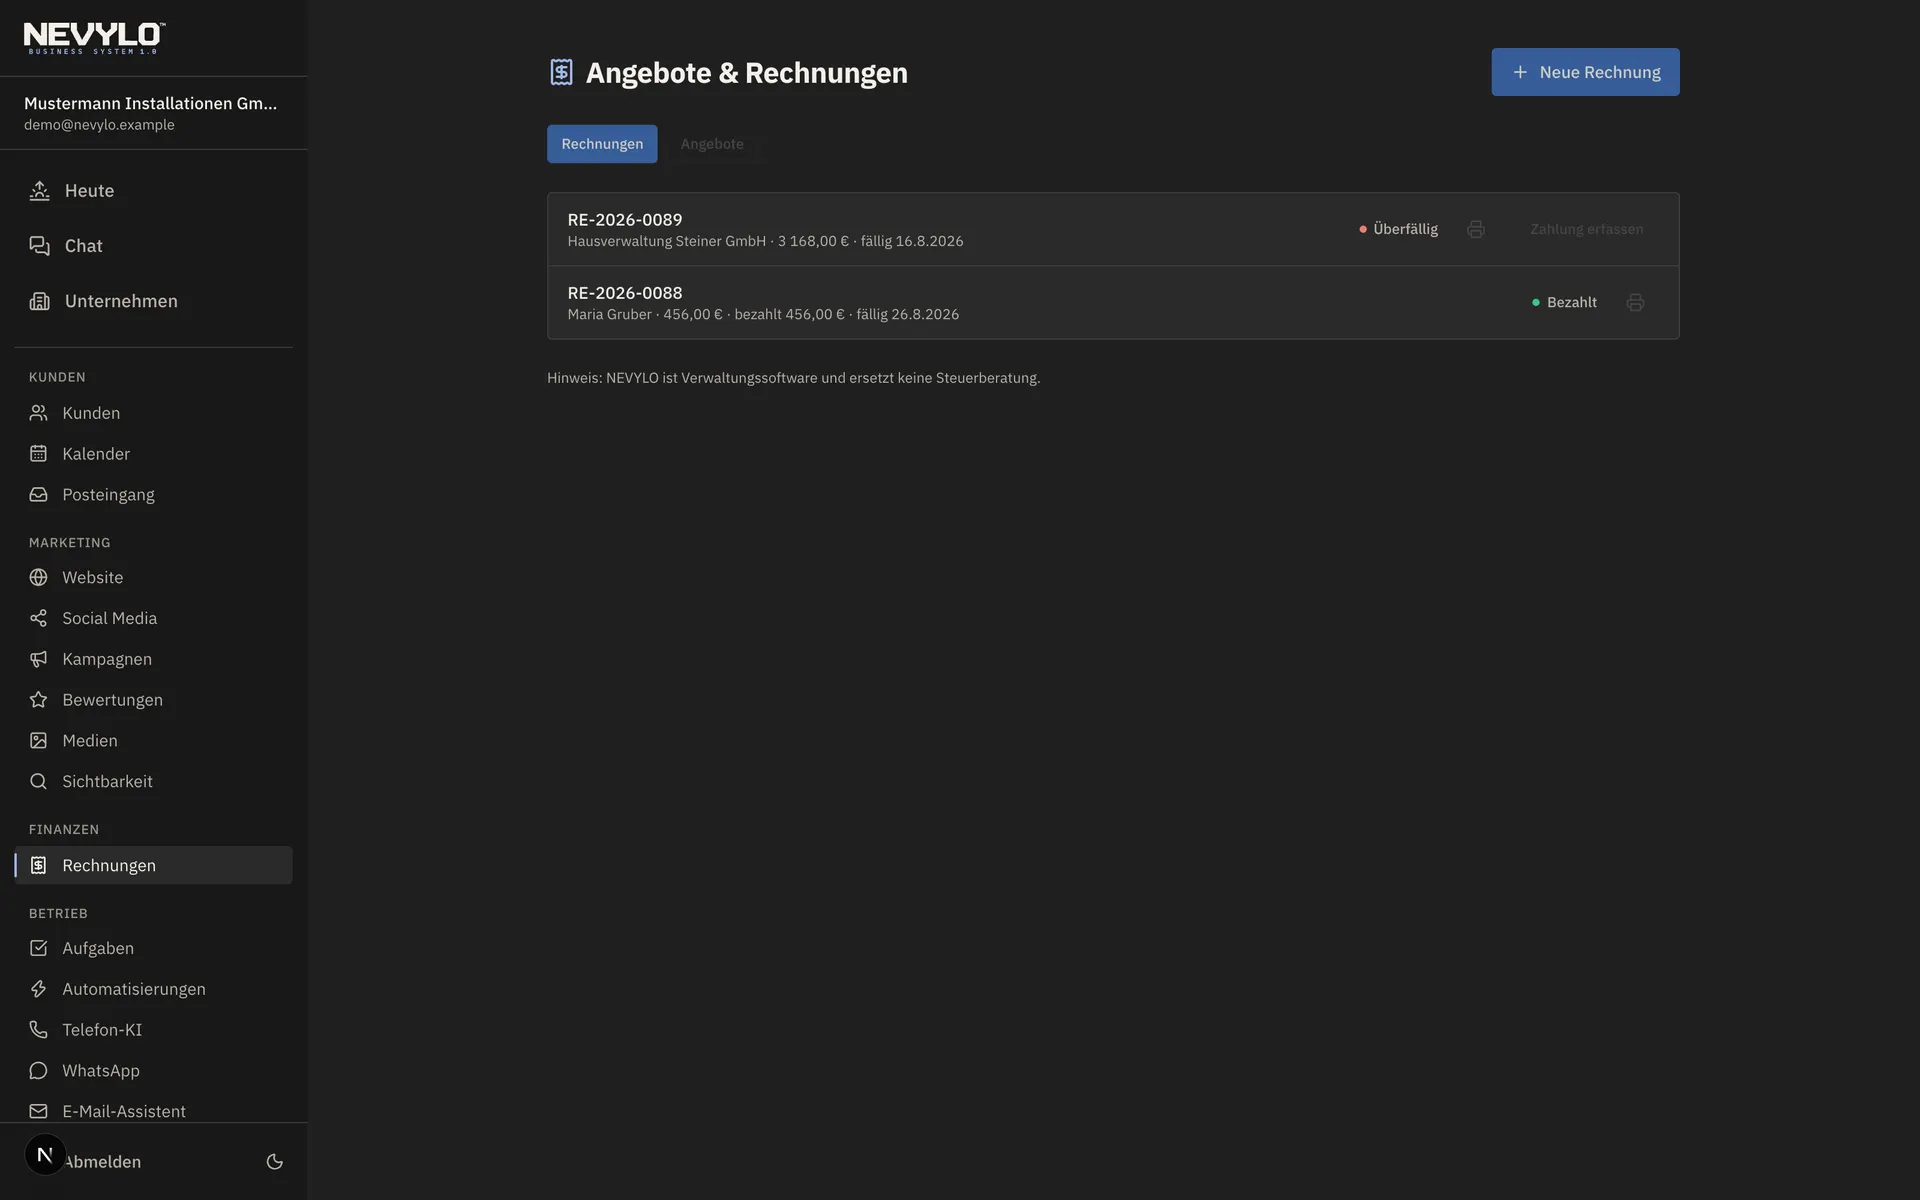Screen dimensions: 1920x1200
Task: Click the demo@nevylo.example email
Action: tap(99, 125)
